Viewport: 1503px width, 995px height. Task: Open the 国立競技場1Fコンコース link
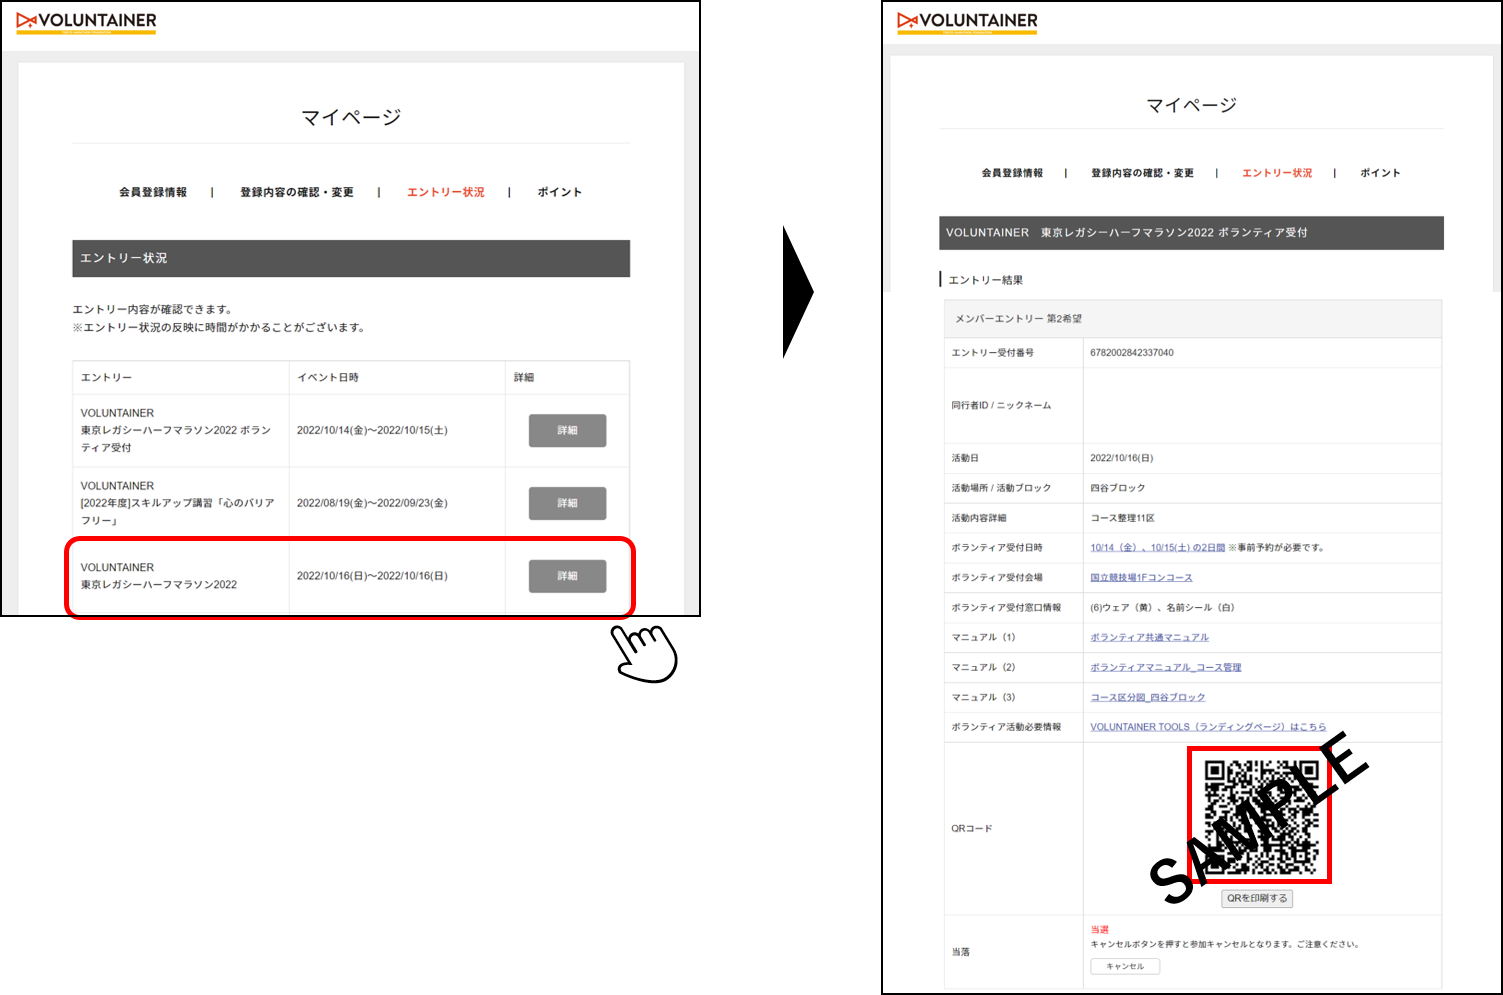1141,578
